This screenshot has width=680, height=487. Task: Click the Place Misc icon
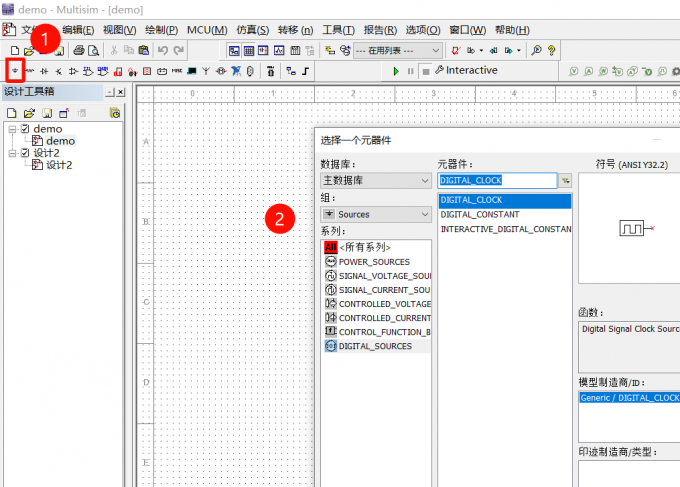[x=177, y=71]
